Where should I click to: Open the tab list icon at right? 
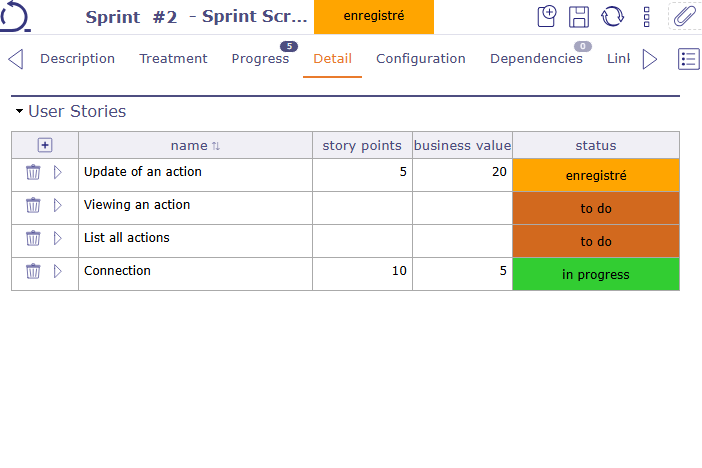pos(688,59)
